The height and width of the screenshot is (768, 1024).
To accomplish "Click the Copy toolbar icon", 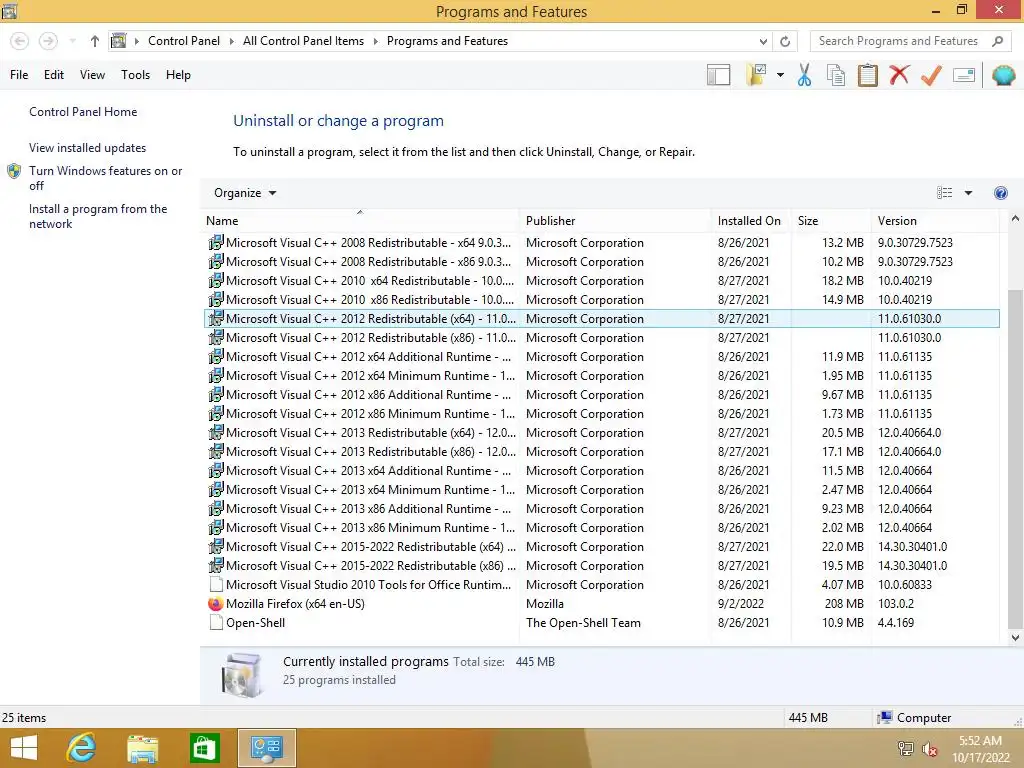I will pyautogui.click(x=836, y=75).
